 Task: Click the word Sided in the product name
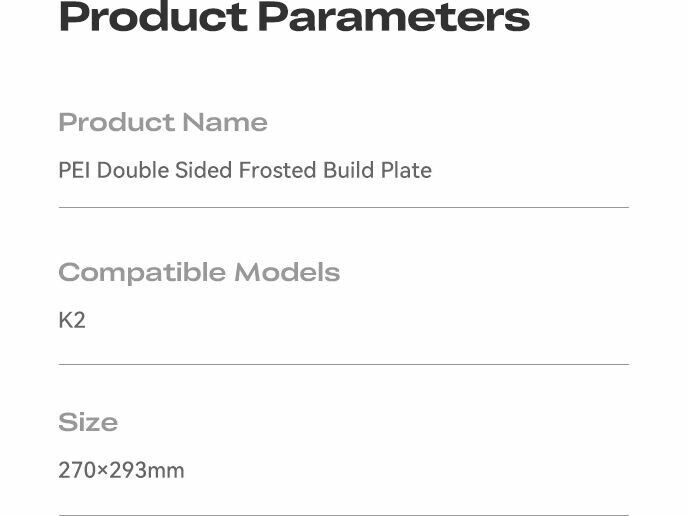[203, 170]
